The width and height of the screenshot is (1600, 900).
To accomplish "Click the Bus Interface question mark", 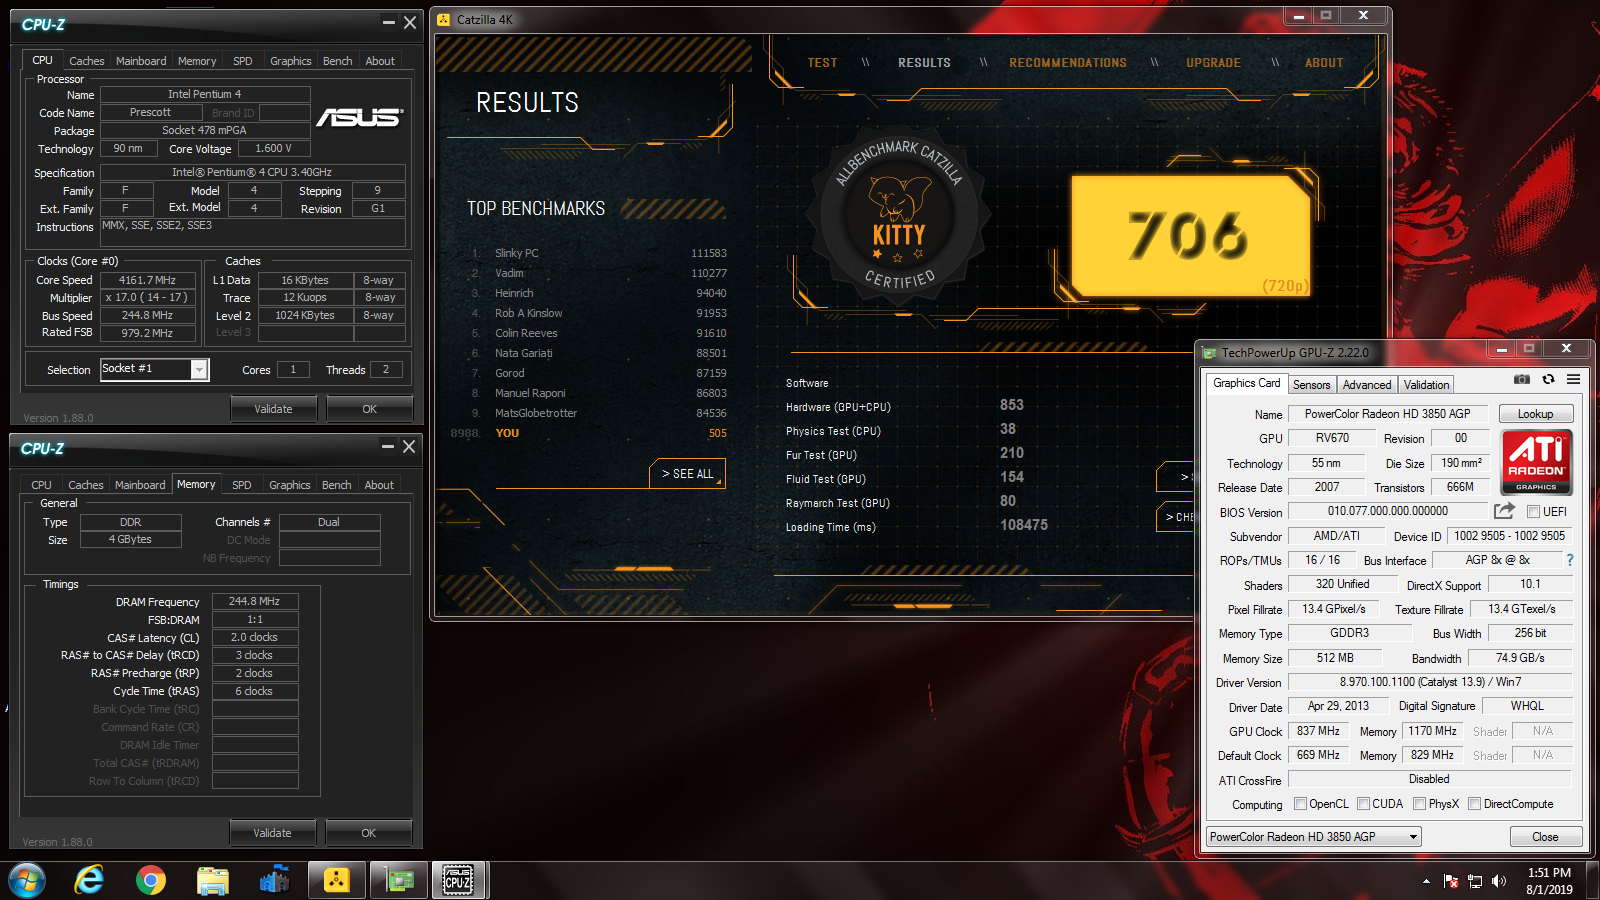I will pyautogui.click(x=1570, y=560).
